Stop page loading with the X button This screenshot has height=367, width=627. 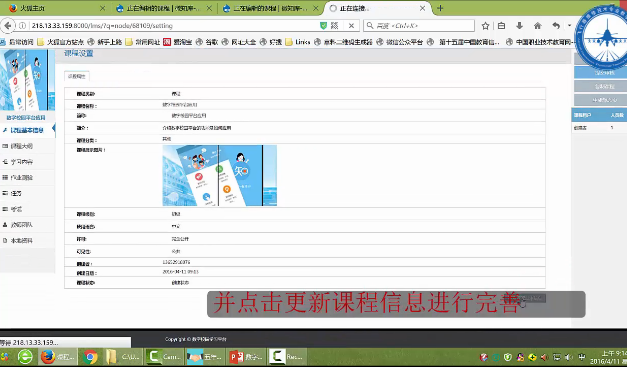(x=351, y=26)
